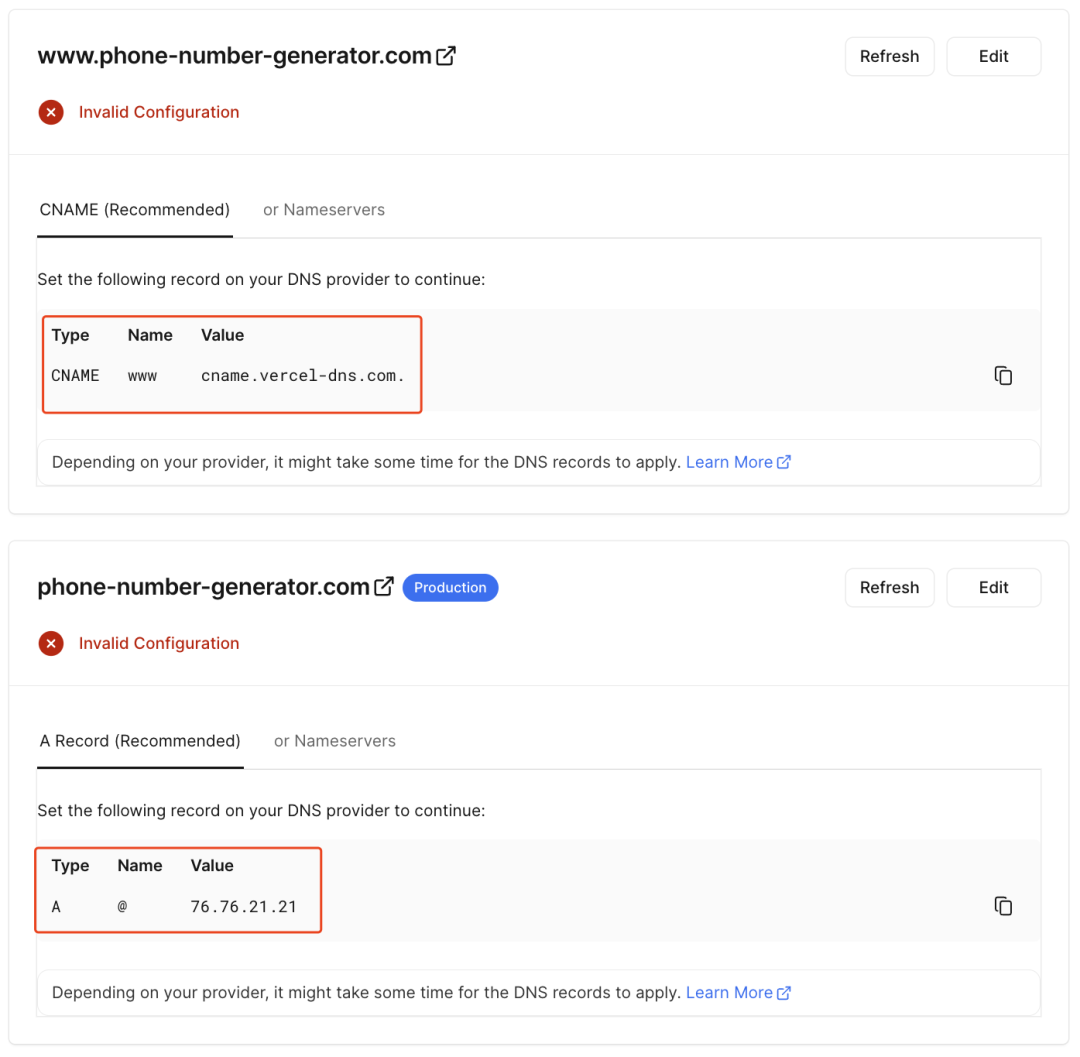
Task: Click red error icon on www domain
Action: [x=51, y=113]
